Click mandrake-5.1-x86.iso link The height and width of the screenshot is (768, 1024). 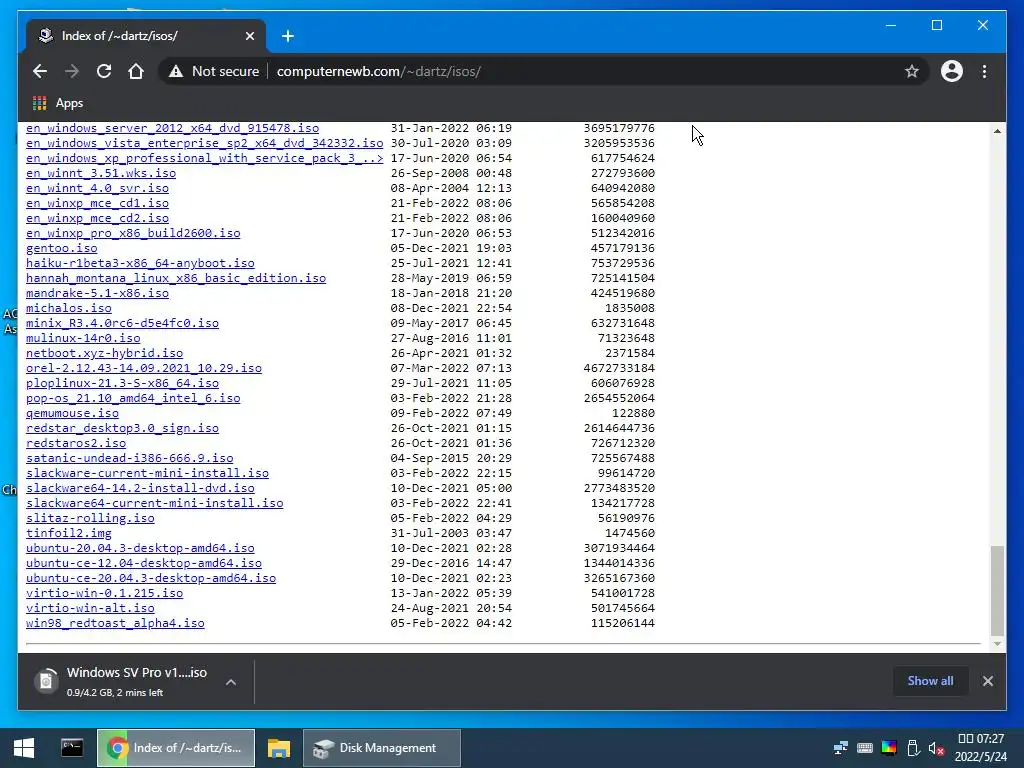(x=97, y=293)
